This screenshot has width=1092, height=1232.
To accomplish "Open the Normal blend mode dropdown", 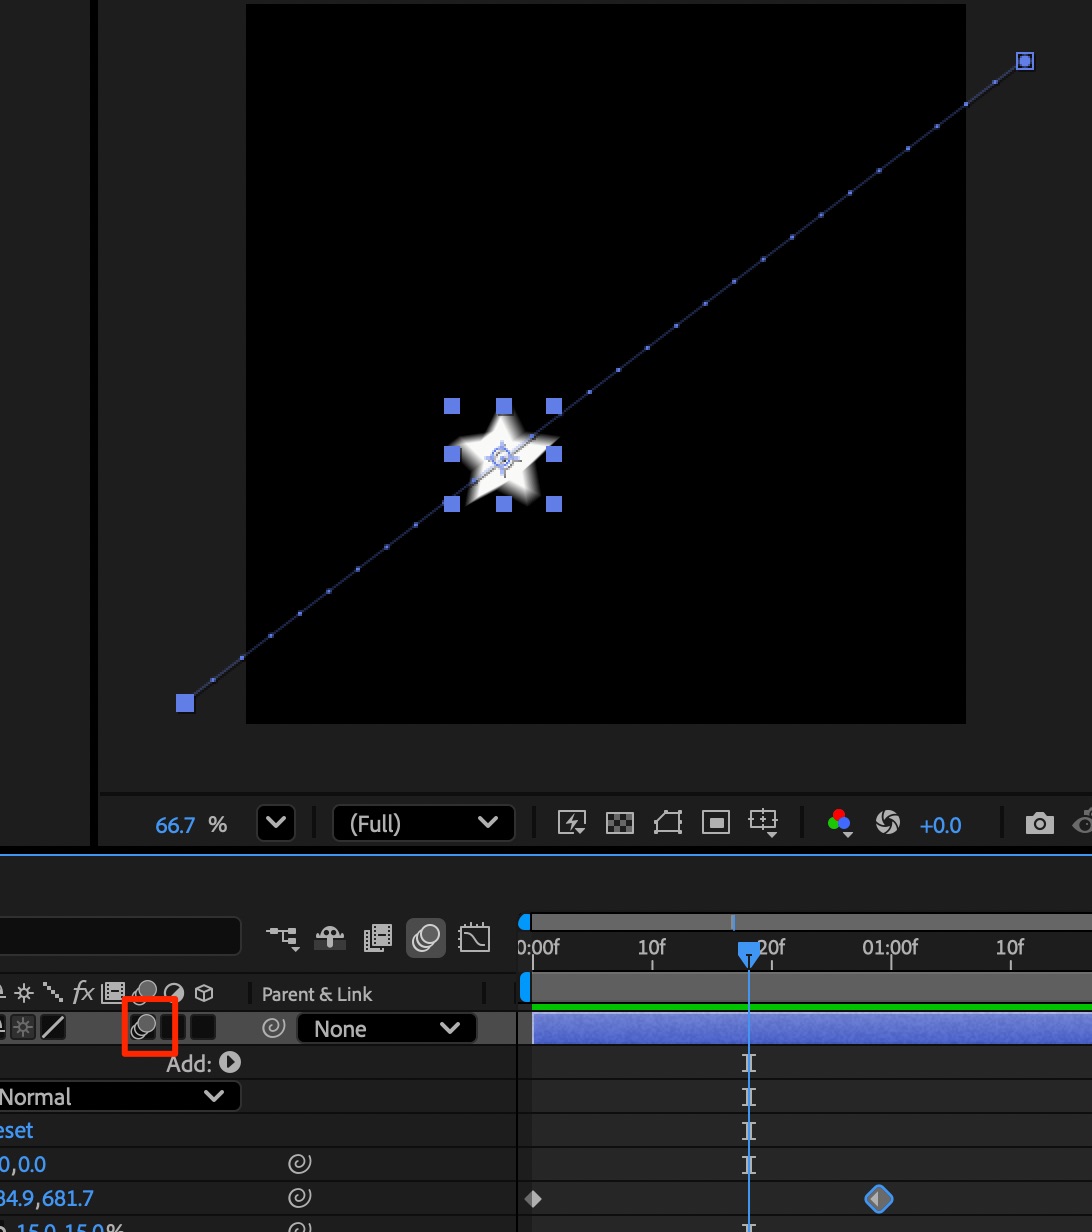I will coord(118,1096).
